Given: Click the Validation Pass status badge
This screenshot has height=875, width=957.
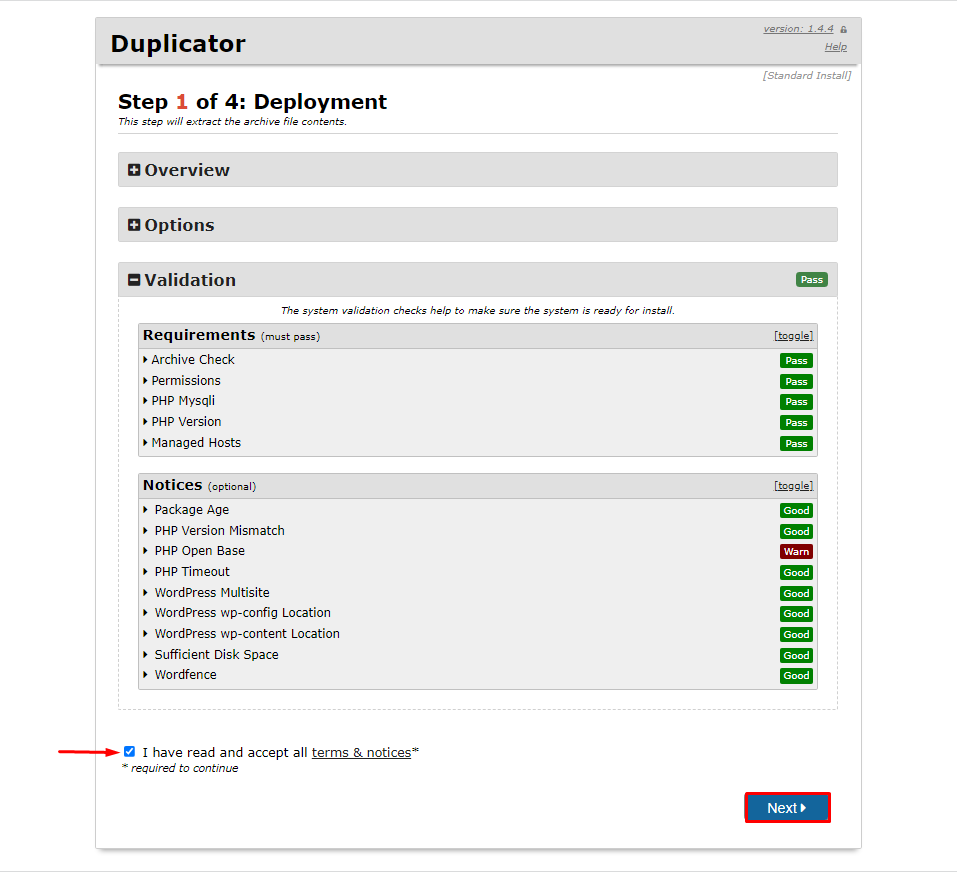Looking at the screenshot, I should click(x=811, y=280).
